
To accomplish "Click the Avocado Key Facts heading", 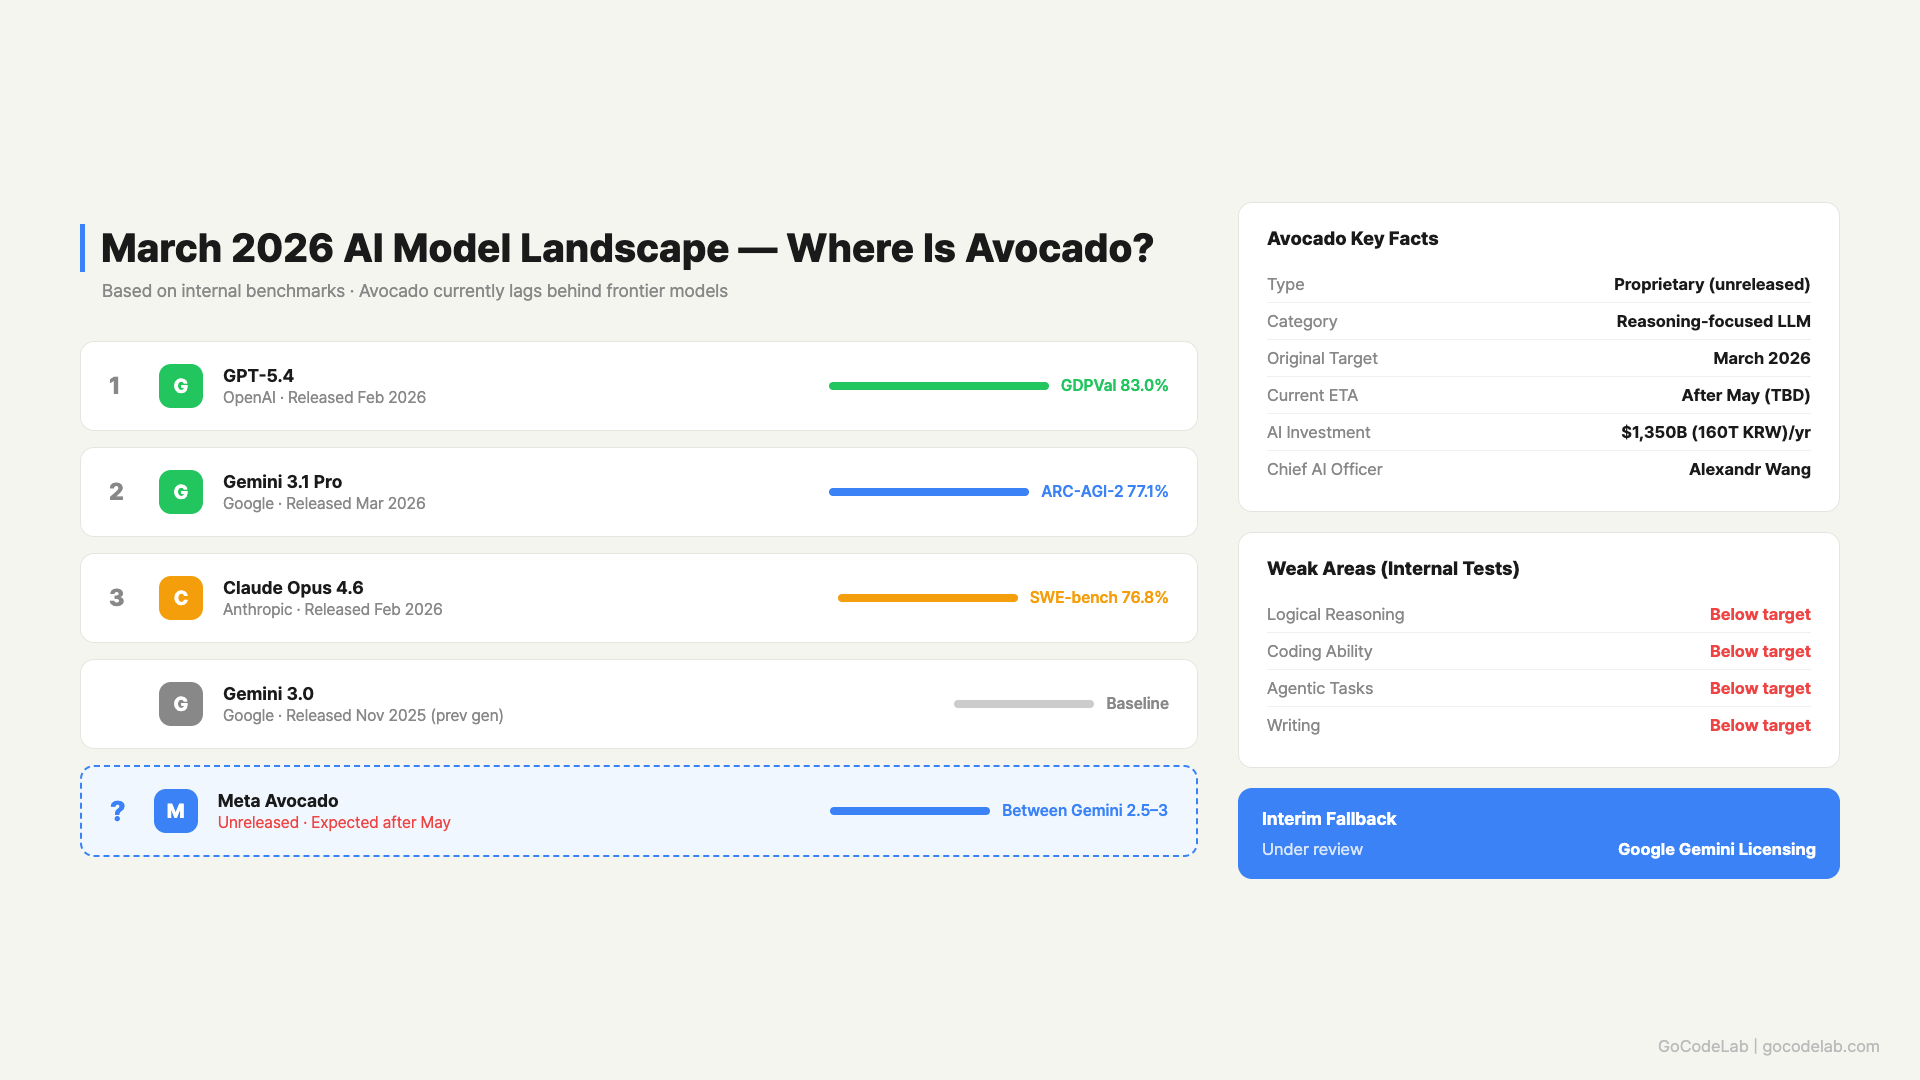I will tap(1352, 238).
